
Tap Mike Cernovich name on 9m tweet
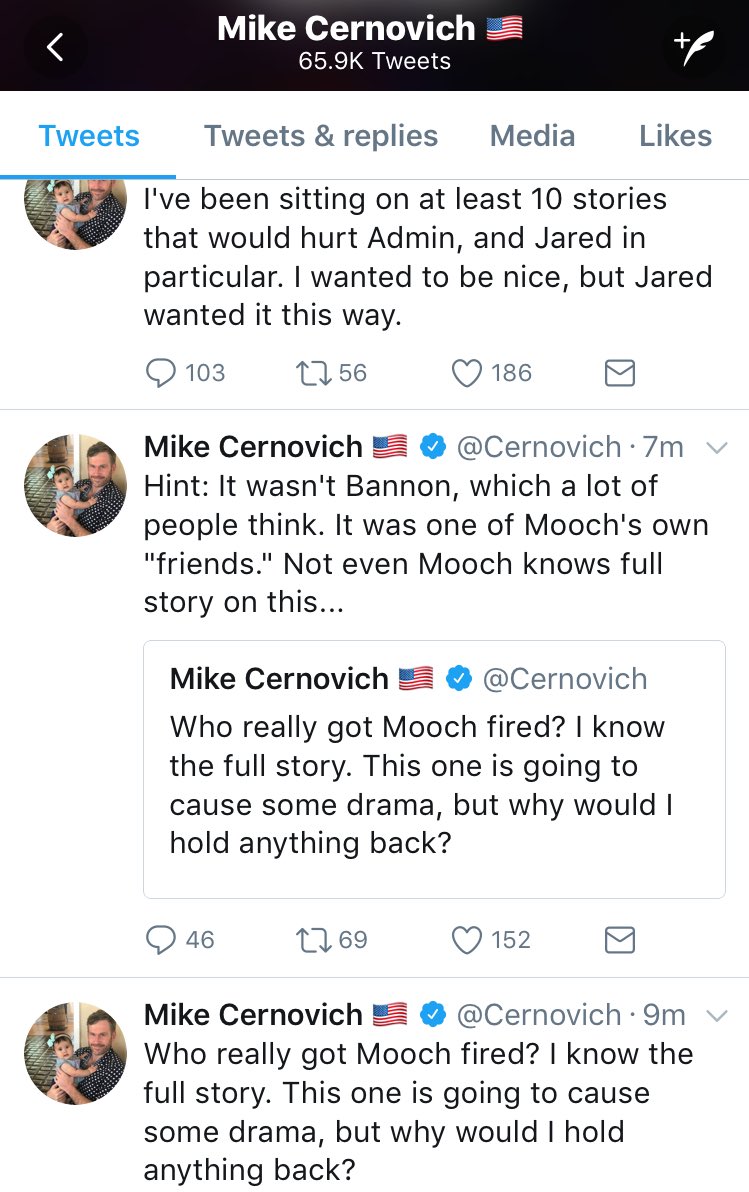click(253, 1015)
